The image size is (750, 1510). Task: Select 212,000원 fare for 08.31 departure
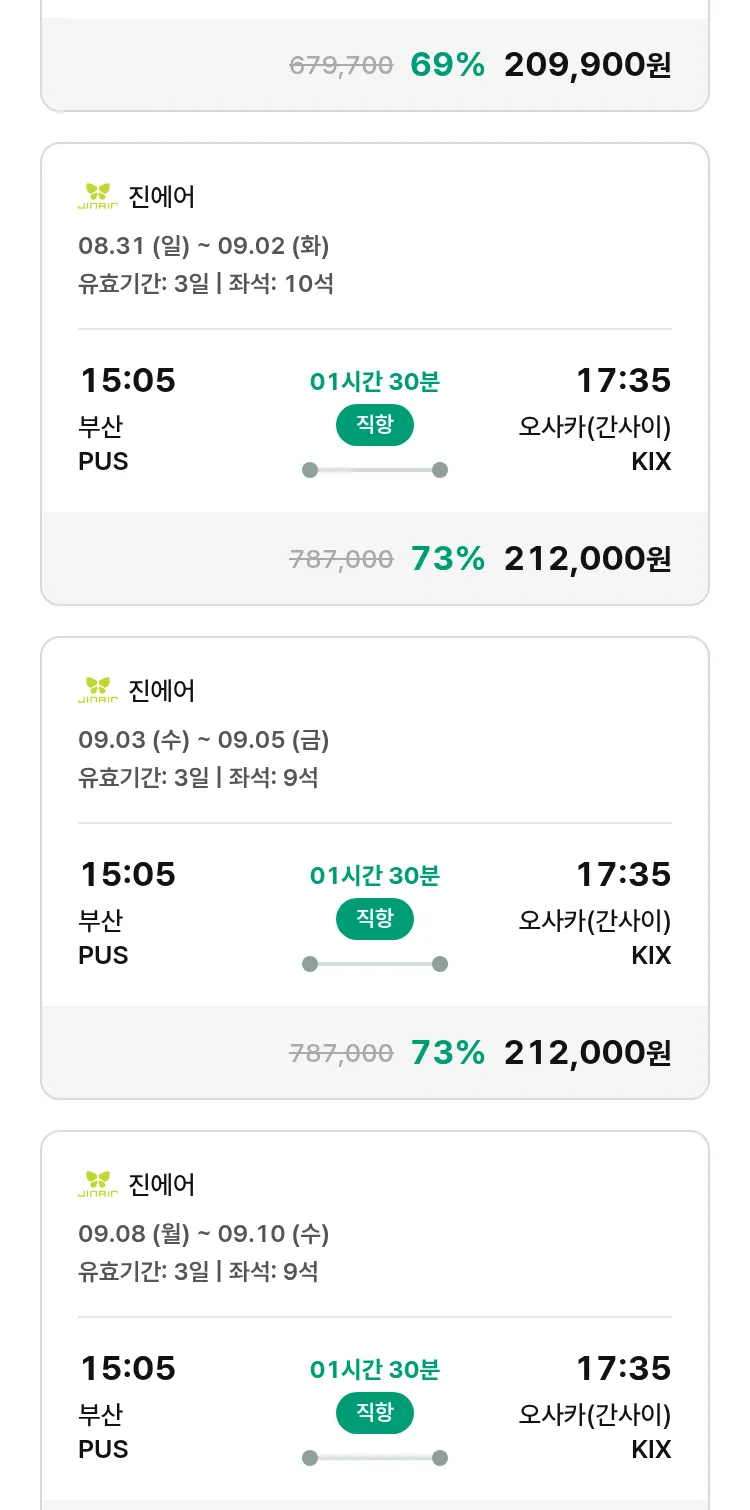click(x=587, y=559)
